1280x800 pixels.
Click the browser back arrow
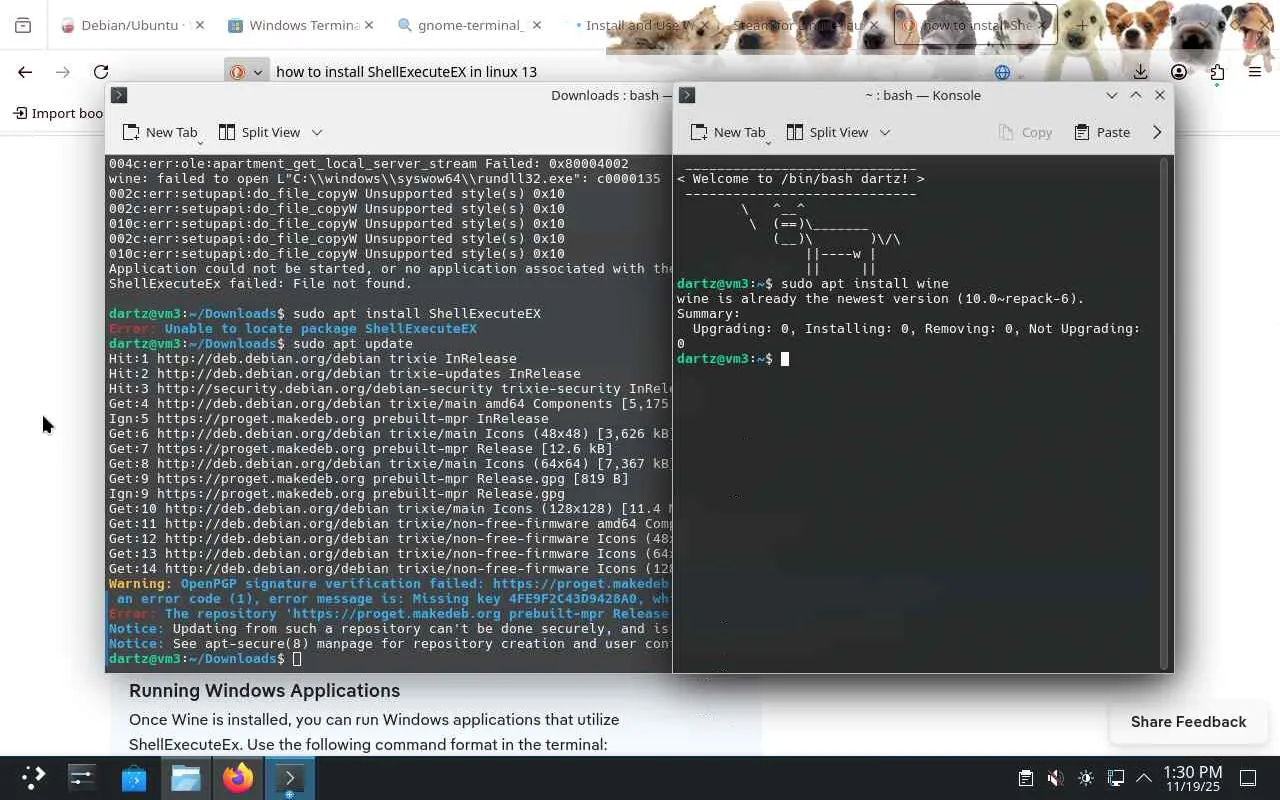(x=25, y=72)
